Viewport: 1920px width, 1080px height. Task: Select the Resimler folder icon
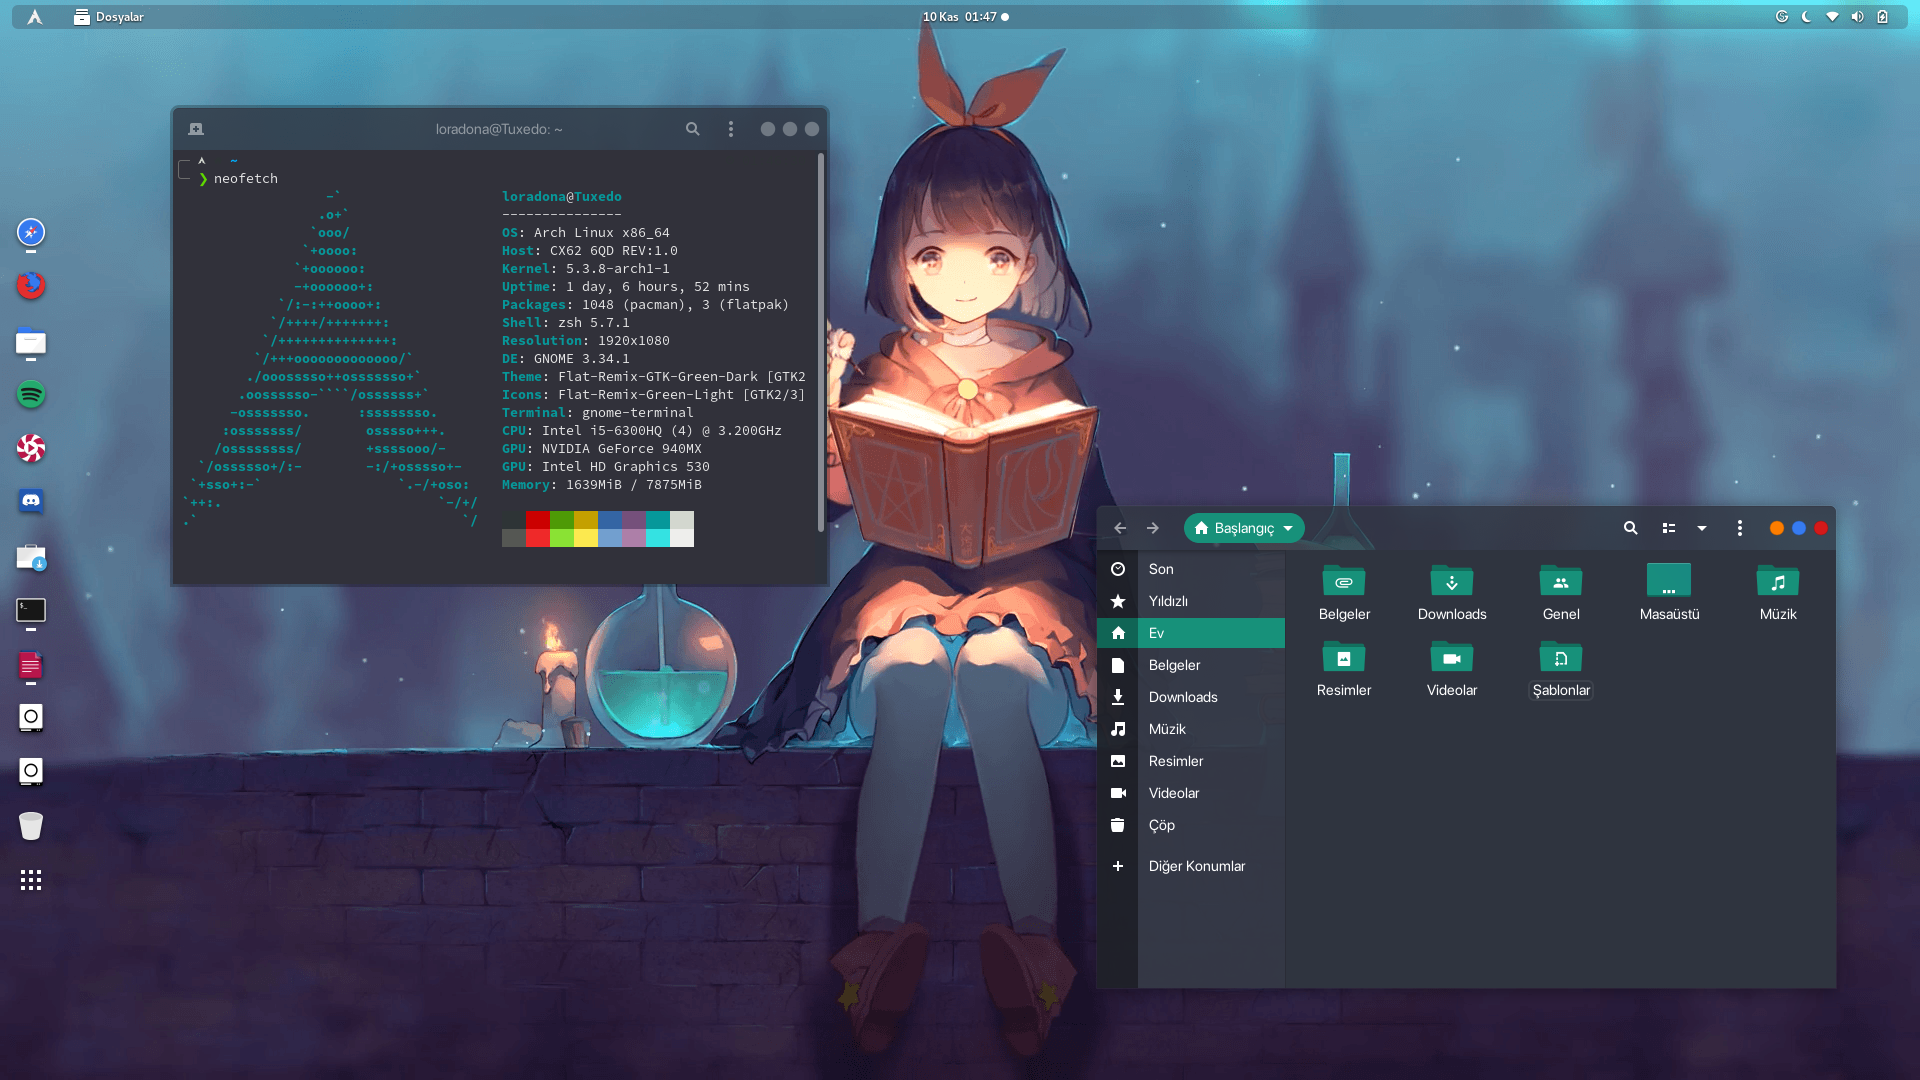coord(1344,657)
